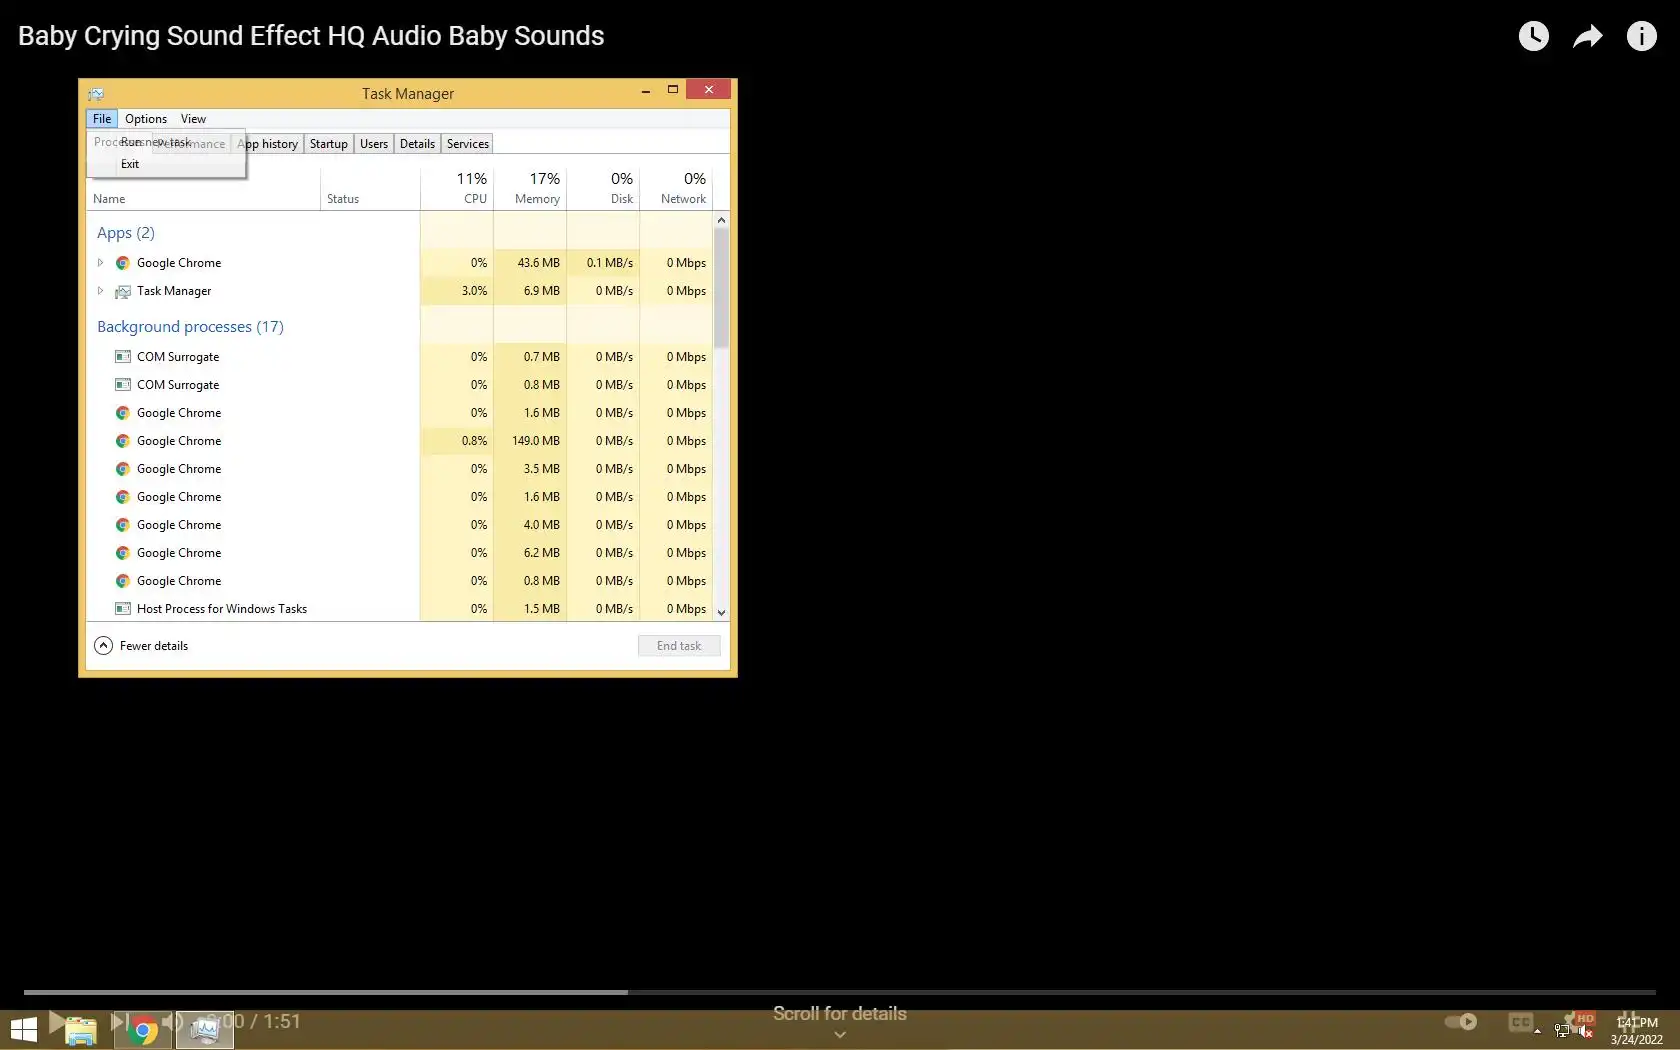
Task: Click the Watch later clock icon
Action: [x=1533, y=36]
